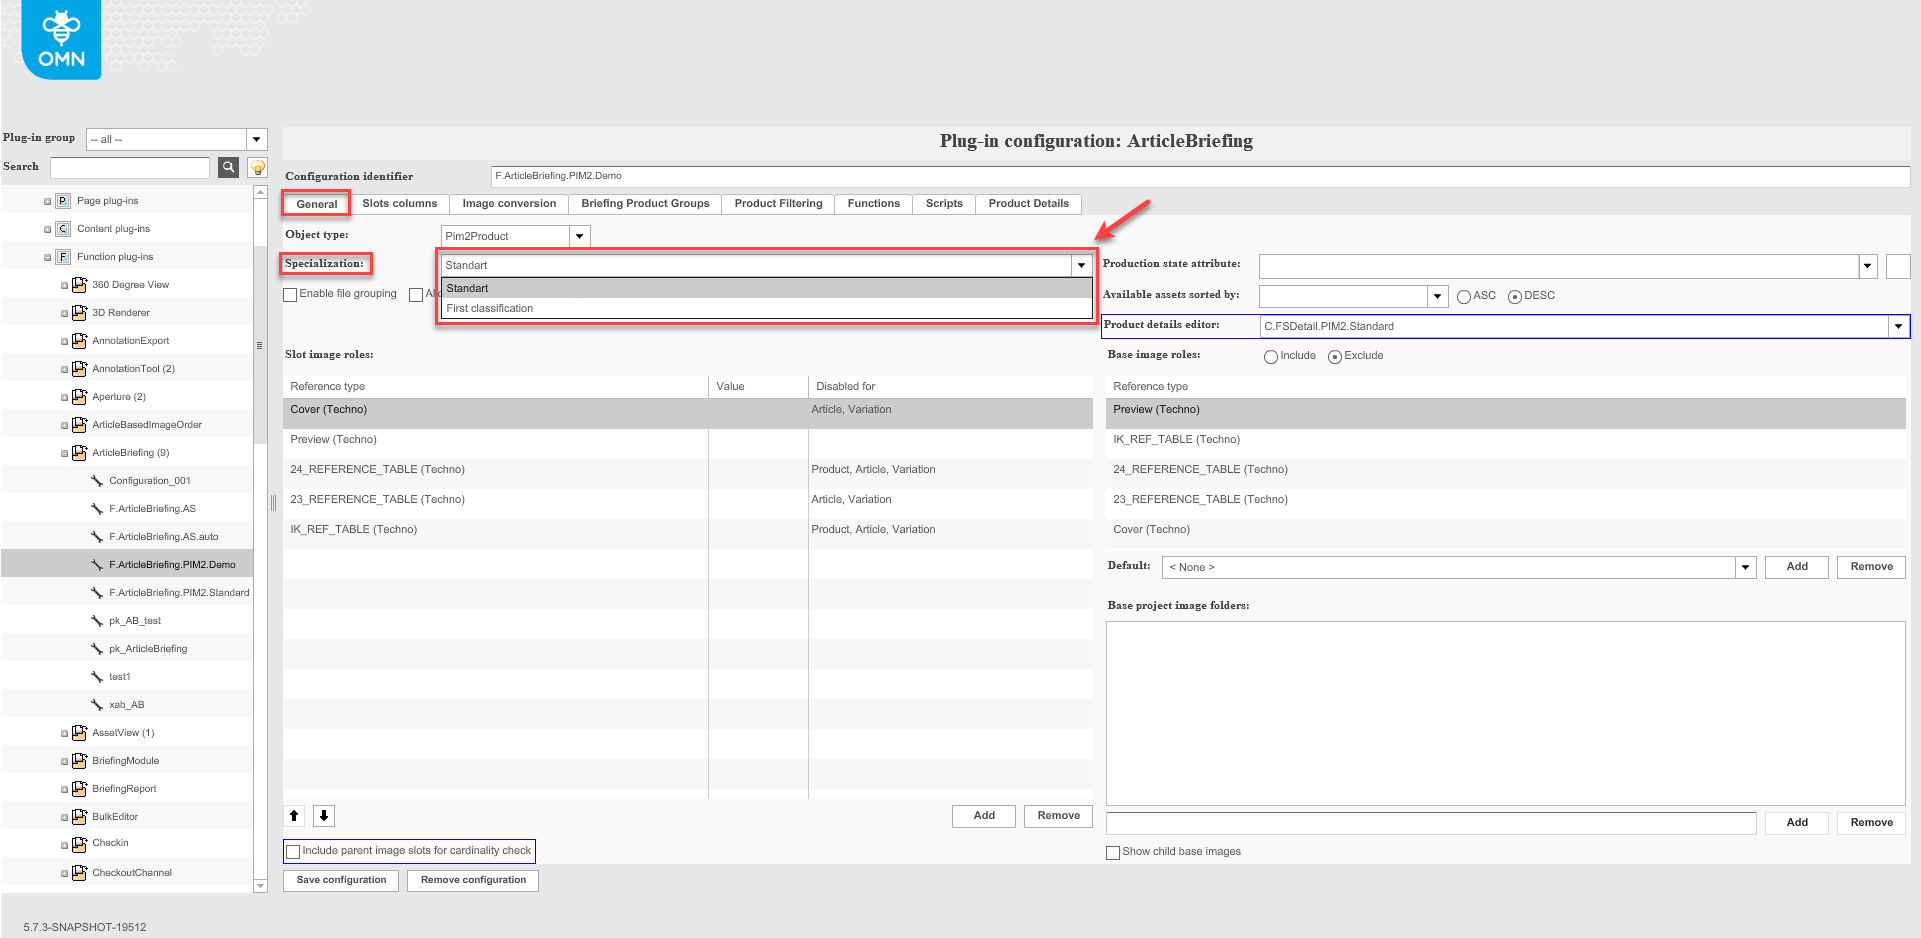This screenshot has height=938, width=1921.
Task: Open the Product Filtering tab
Action: click(778, 204)
